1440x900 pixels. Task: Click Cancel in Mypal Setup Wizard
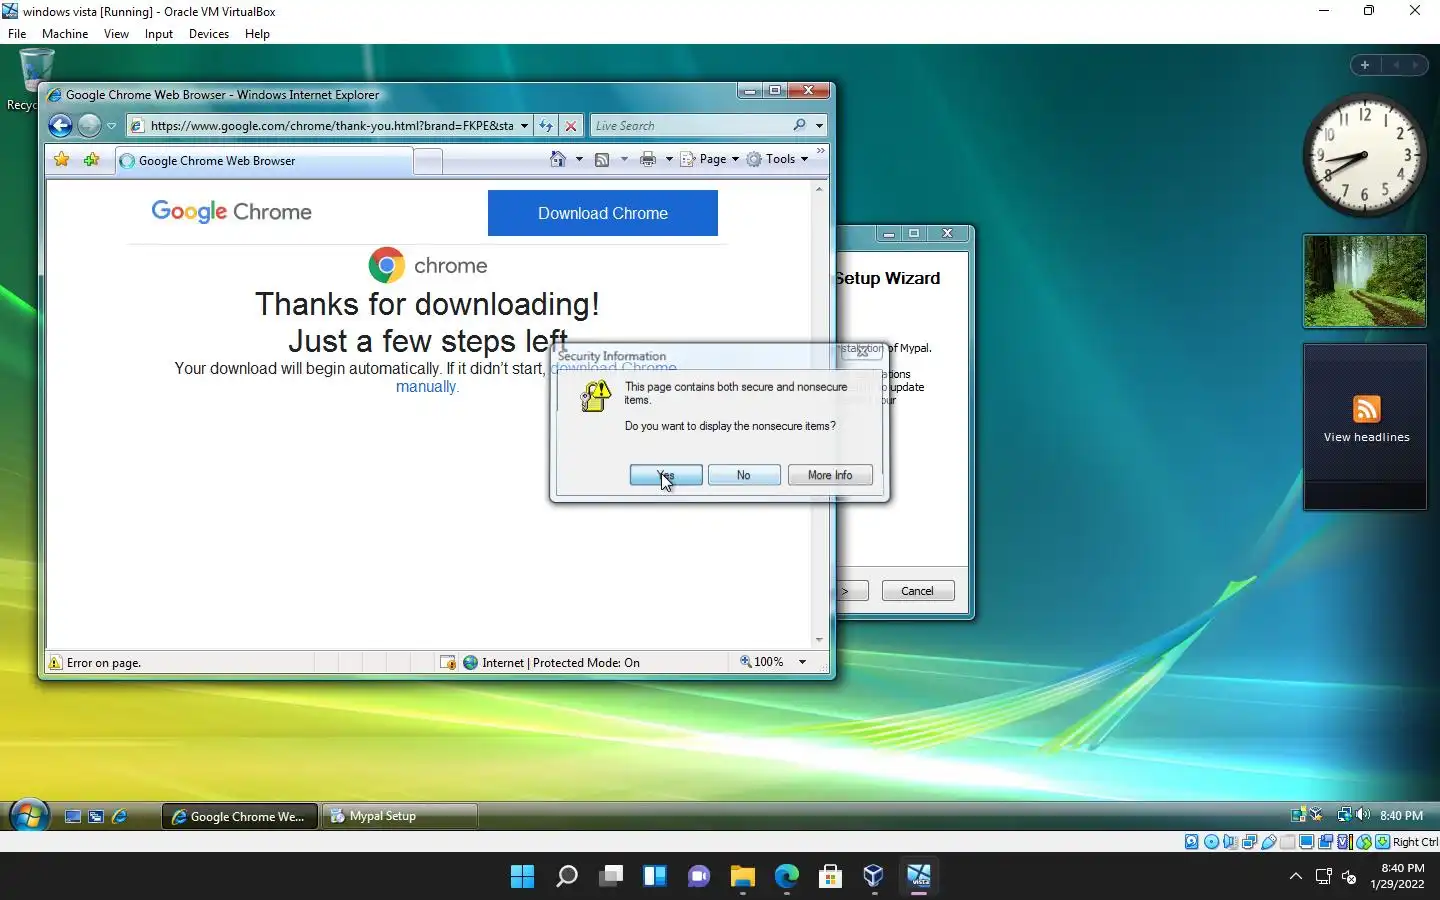coord(918,591)
